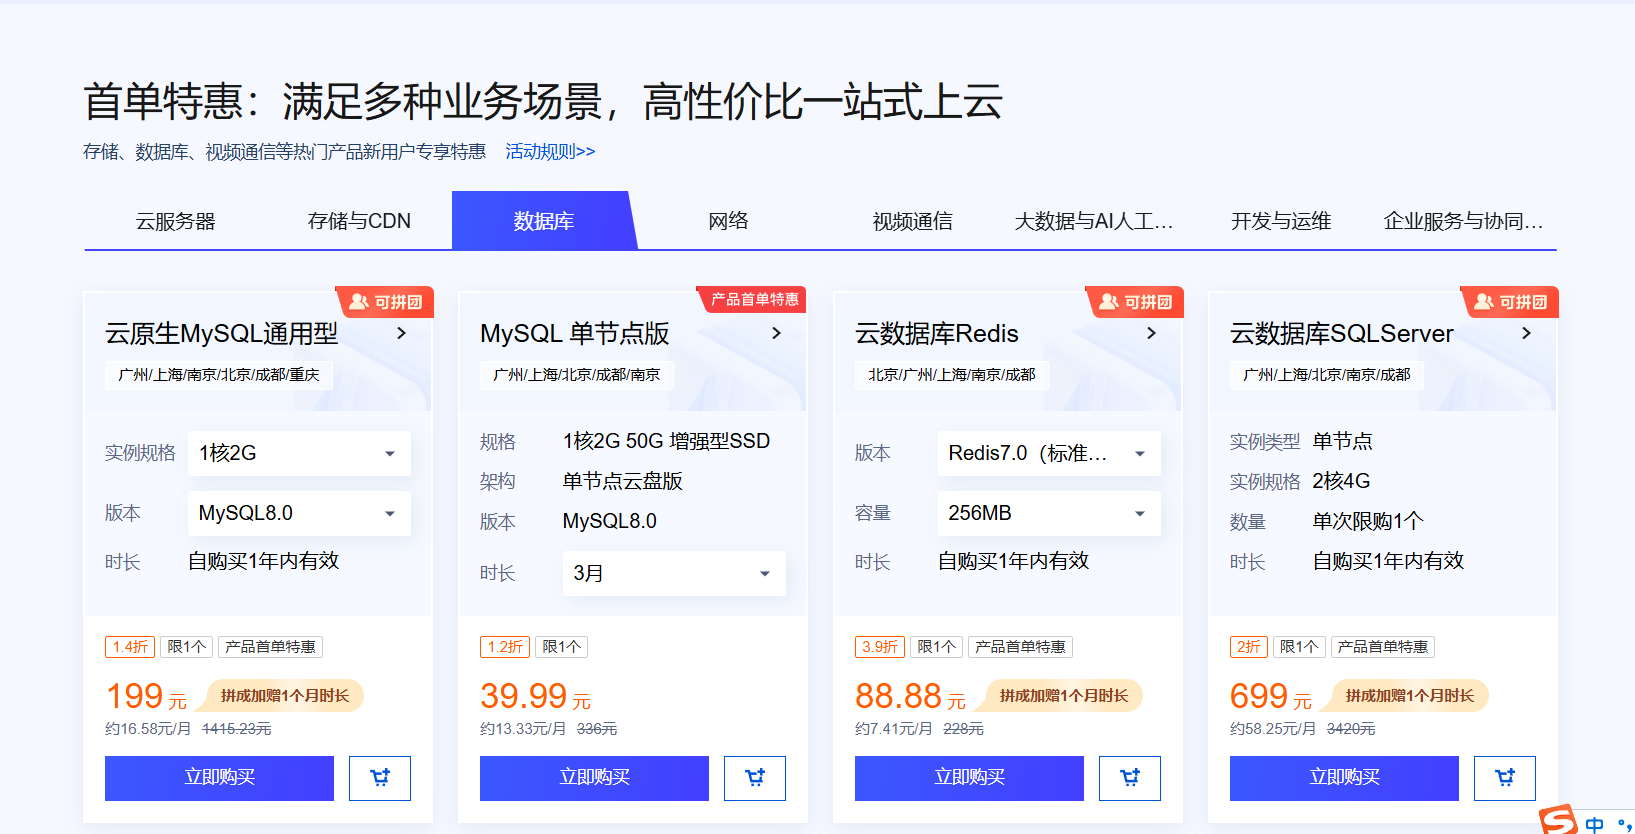
Task: Open 云数据库SQLServer product title
Action: 1342,333
